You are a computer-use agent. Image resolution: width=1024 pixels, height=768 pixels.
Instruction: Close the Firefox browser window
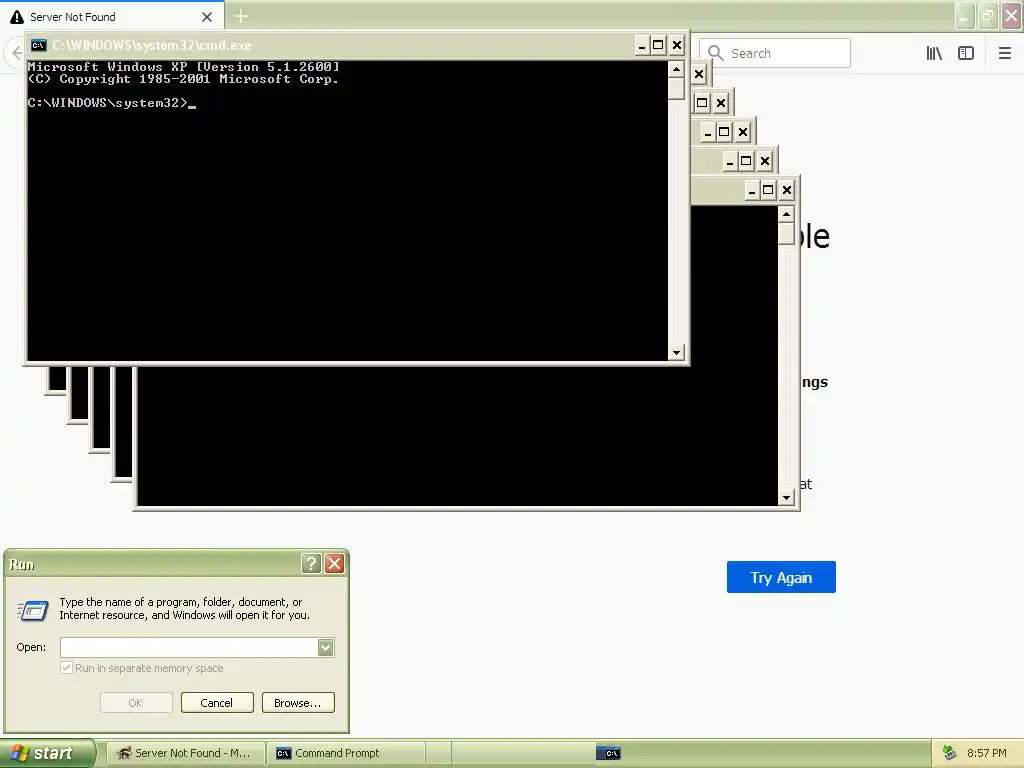[1012, 16]
